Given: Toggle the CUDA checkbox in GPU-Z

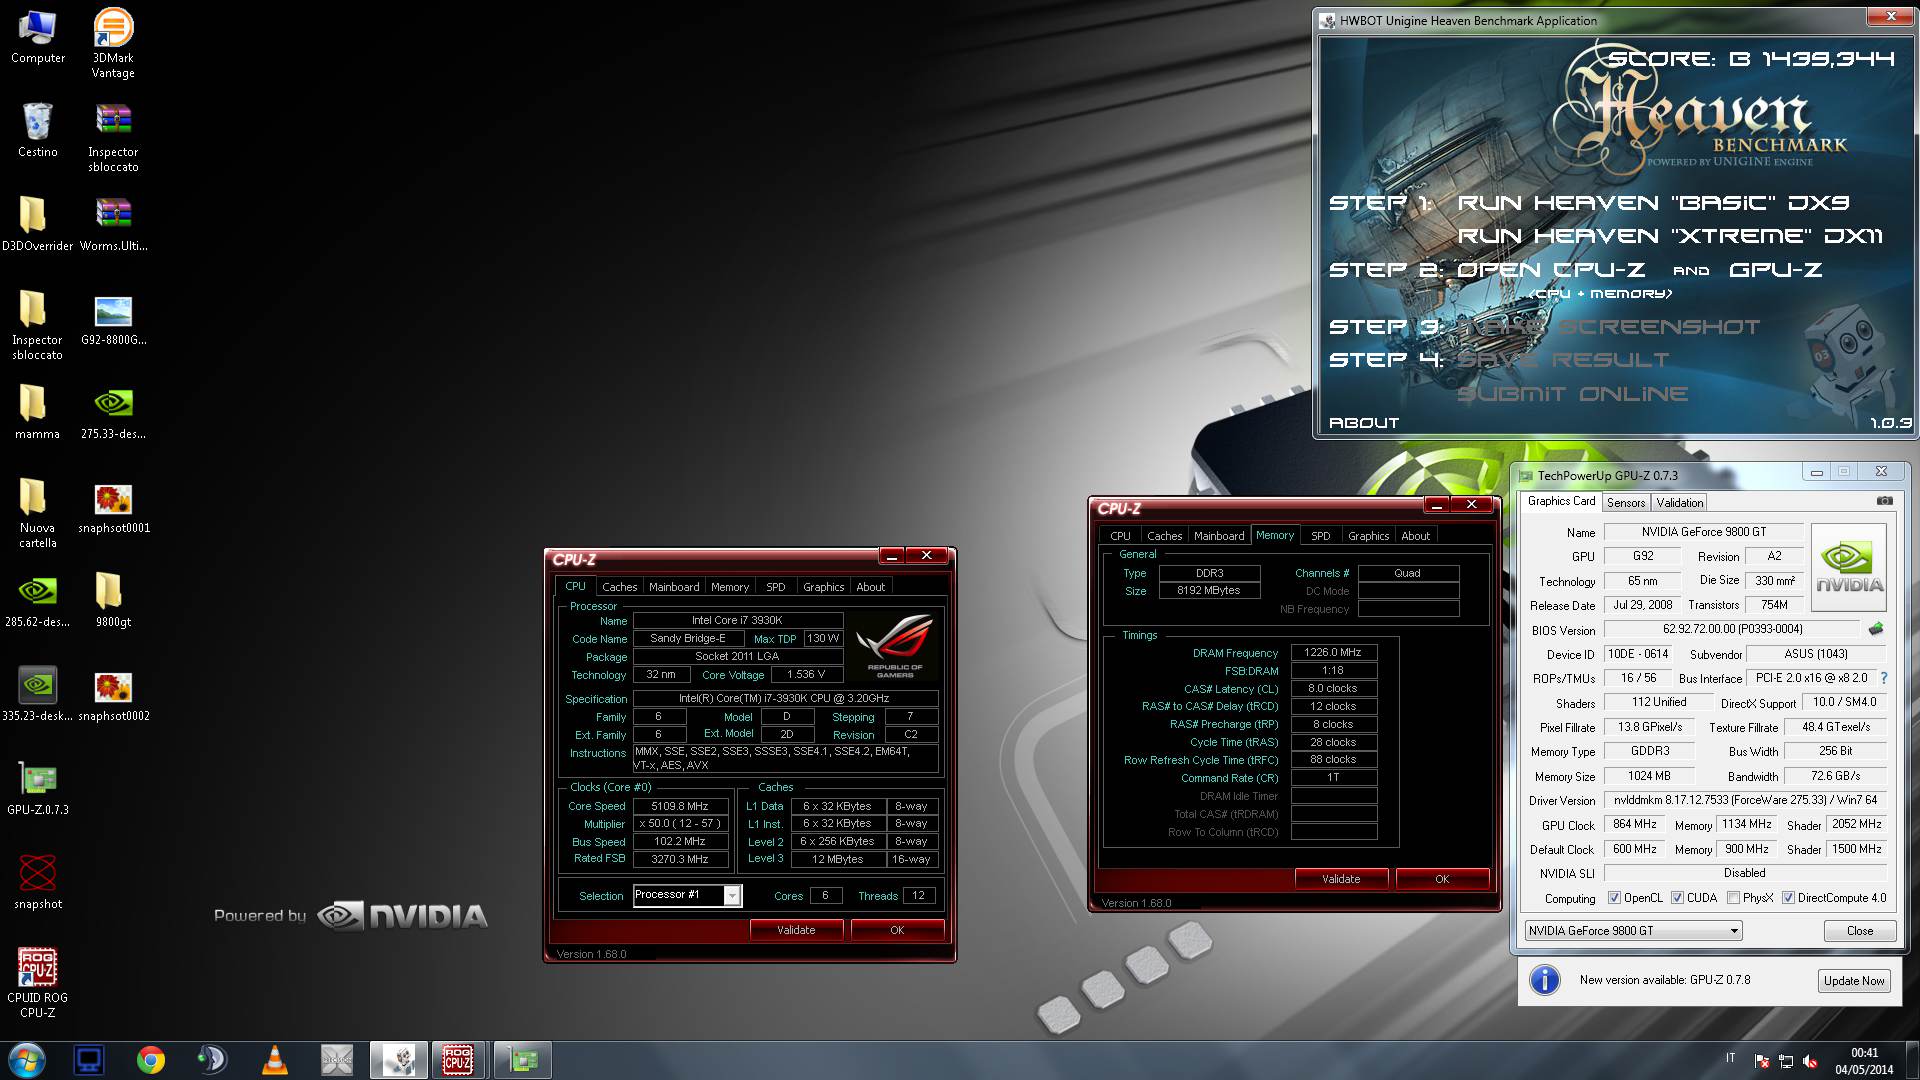Looking at the screenshot, I should click(1677, 898).
